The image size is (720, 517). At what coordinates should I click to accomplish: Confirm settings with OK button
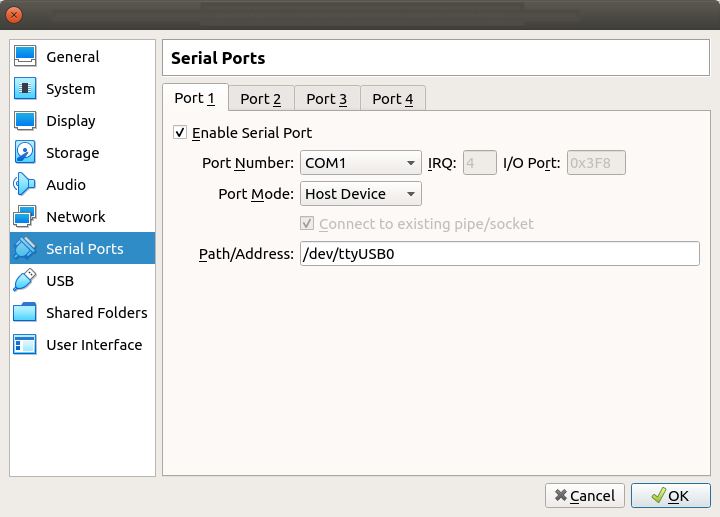(670, 495)
